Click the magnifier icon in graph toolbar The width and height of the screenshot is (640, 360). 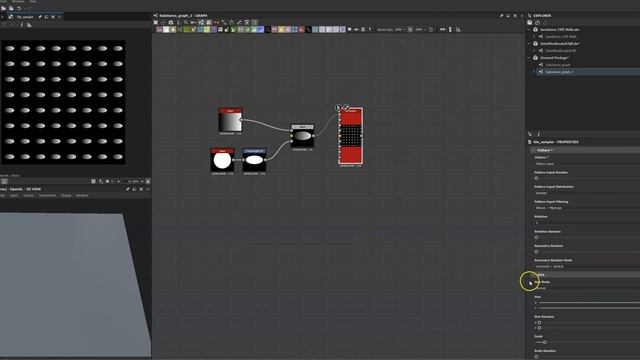[x=186, y=22]
